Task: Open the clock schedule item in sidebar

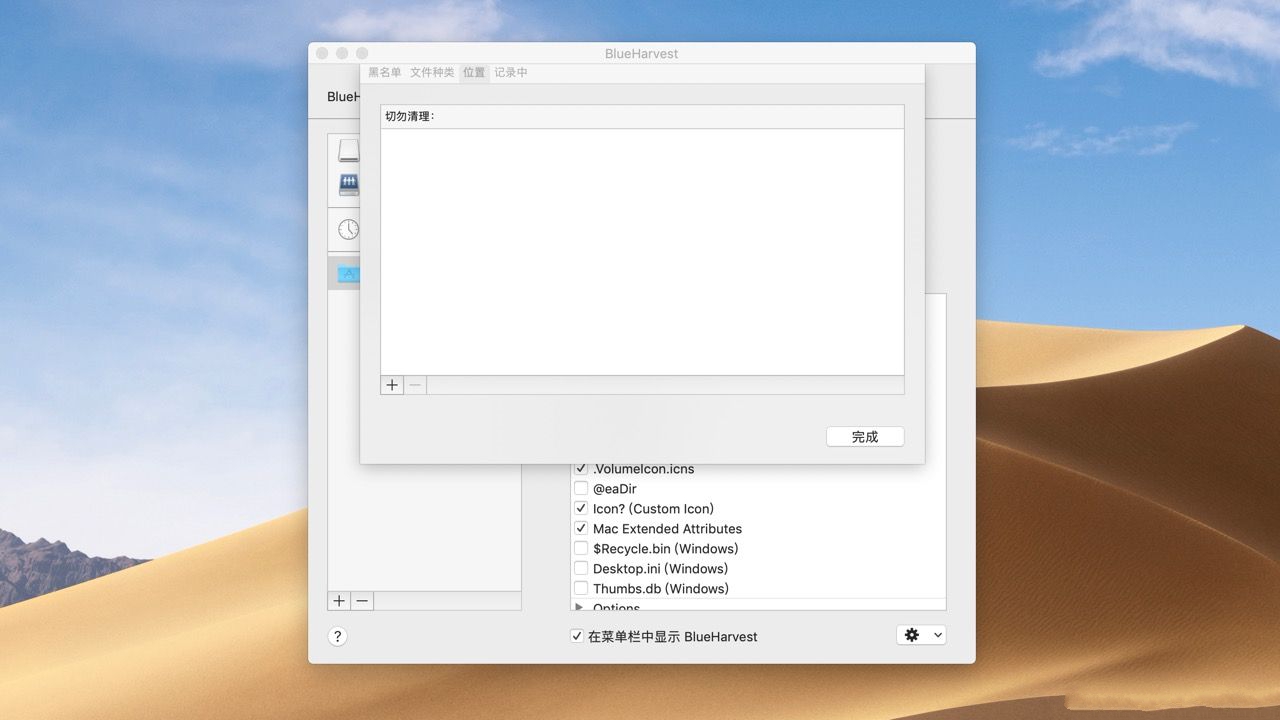Action: [348, 229]
